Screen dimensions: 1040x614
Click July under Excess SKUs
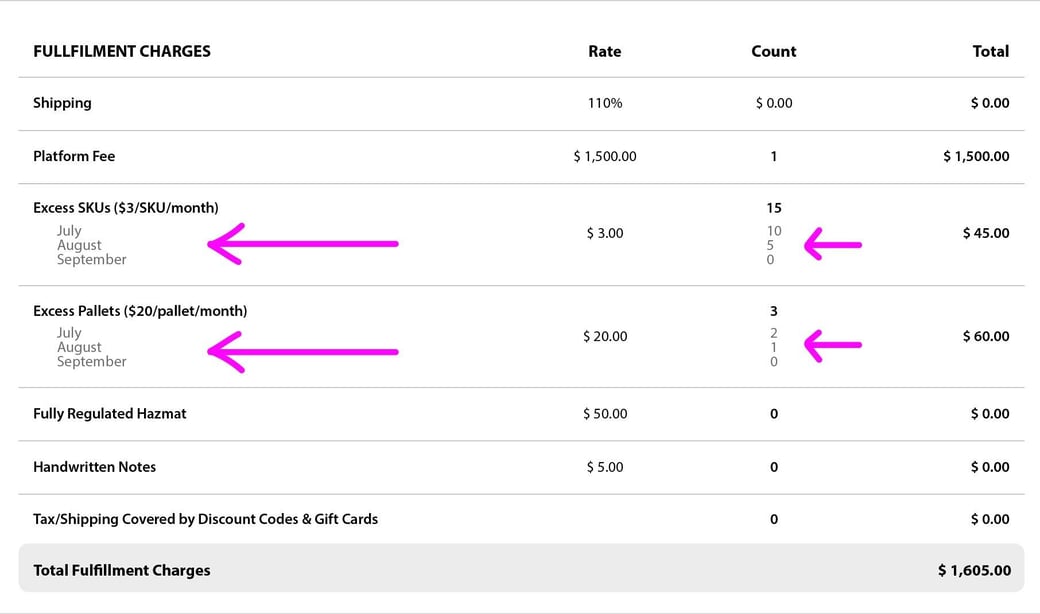pyautogui.click(x=69, y=231)
